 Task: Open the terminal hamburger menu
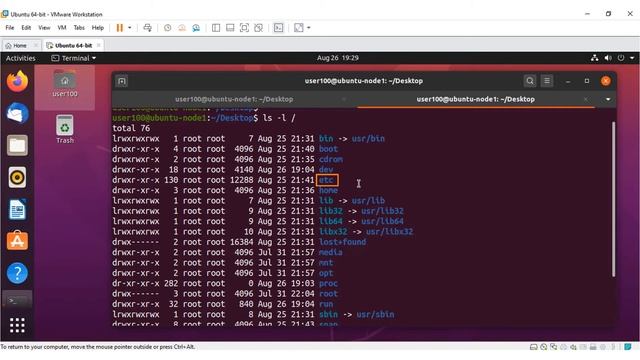(x=547, y=81)
